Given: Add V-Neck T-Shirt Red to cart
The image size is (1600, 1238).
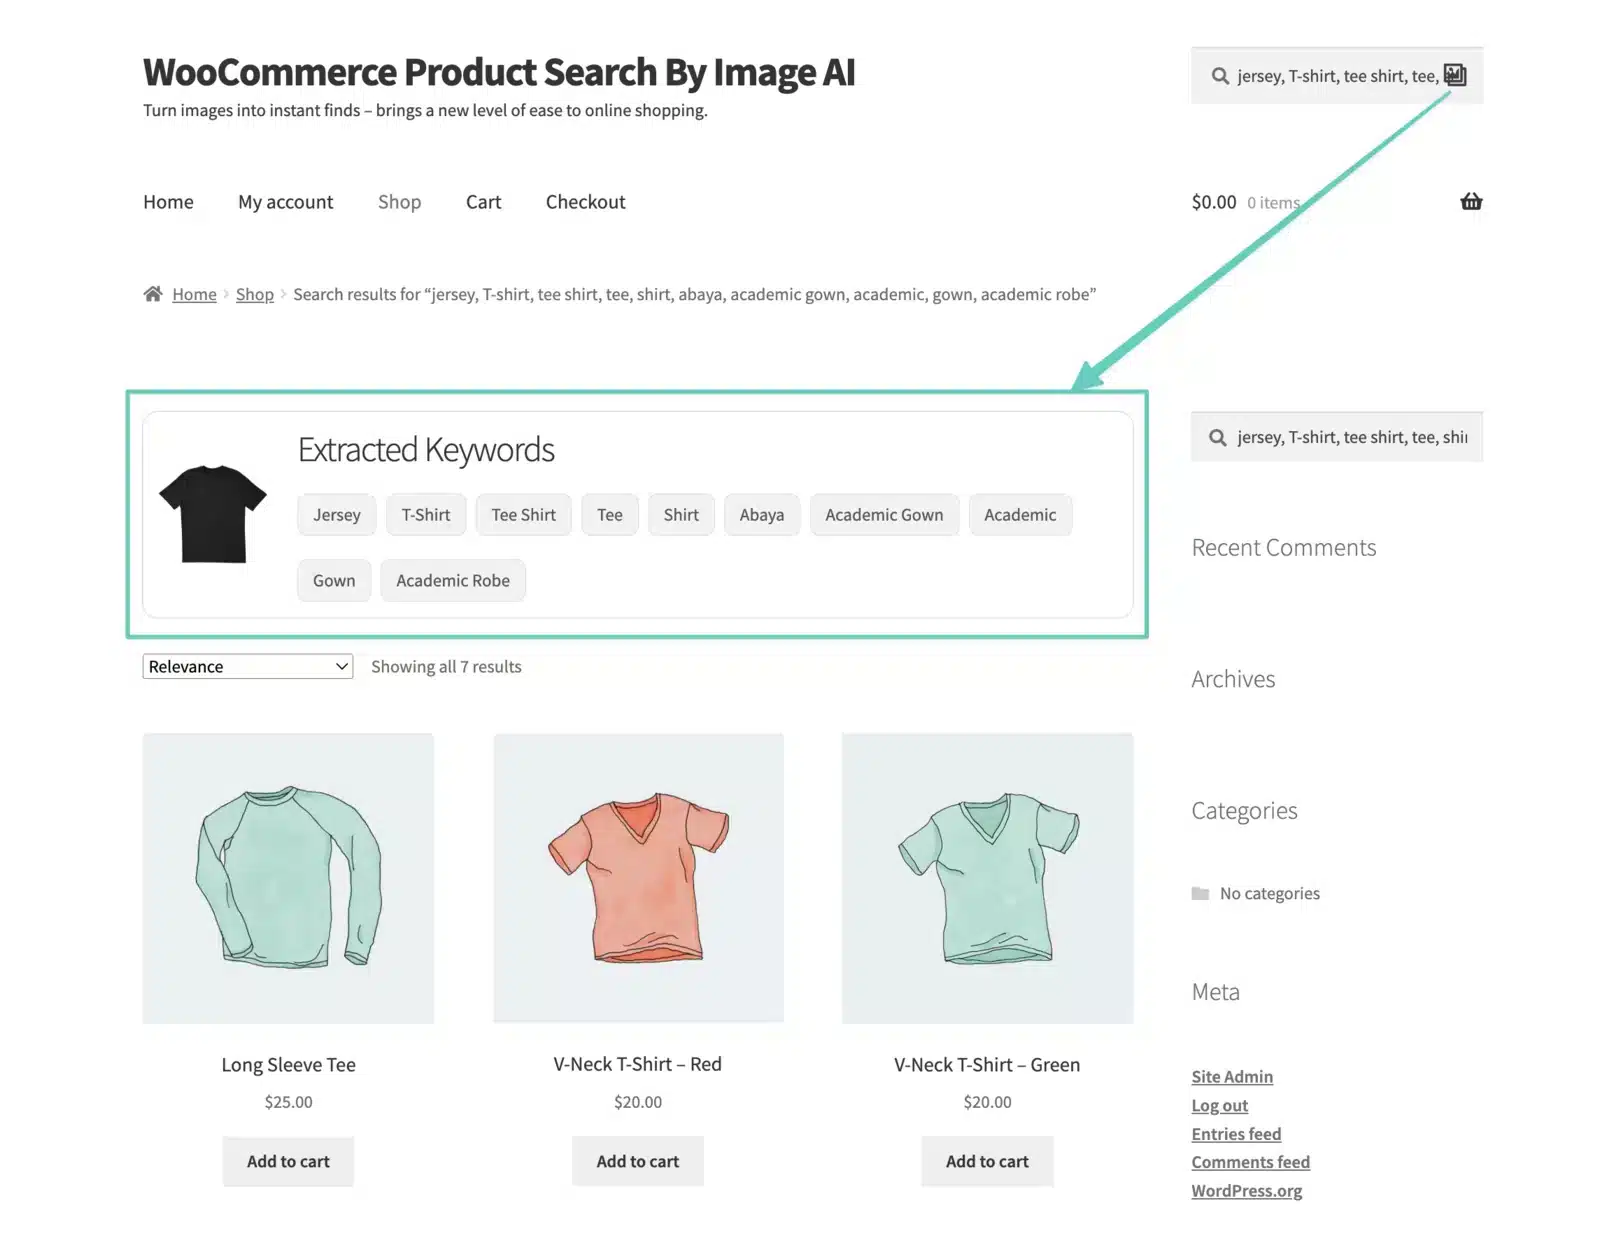Looking at the screenshot, I should pos(638,1162).
